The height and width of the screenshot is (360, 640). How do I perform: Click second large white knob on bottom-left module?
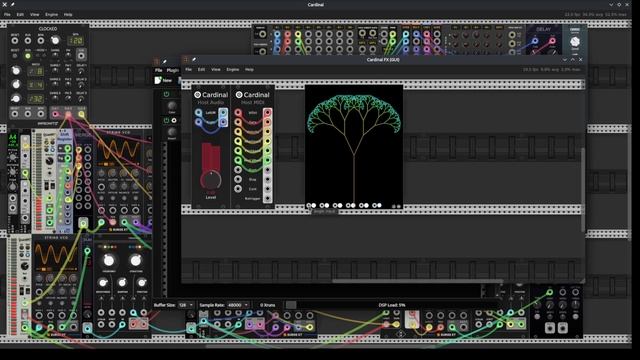coord(136,260)
